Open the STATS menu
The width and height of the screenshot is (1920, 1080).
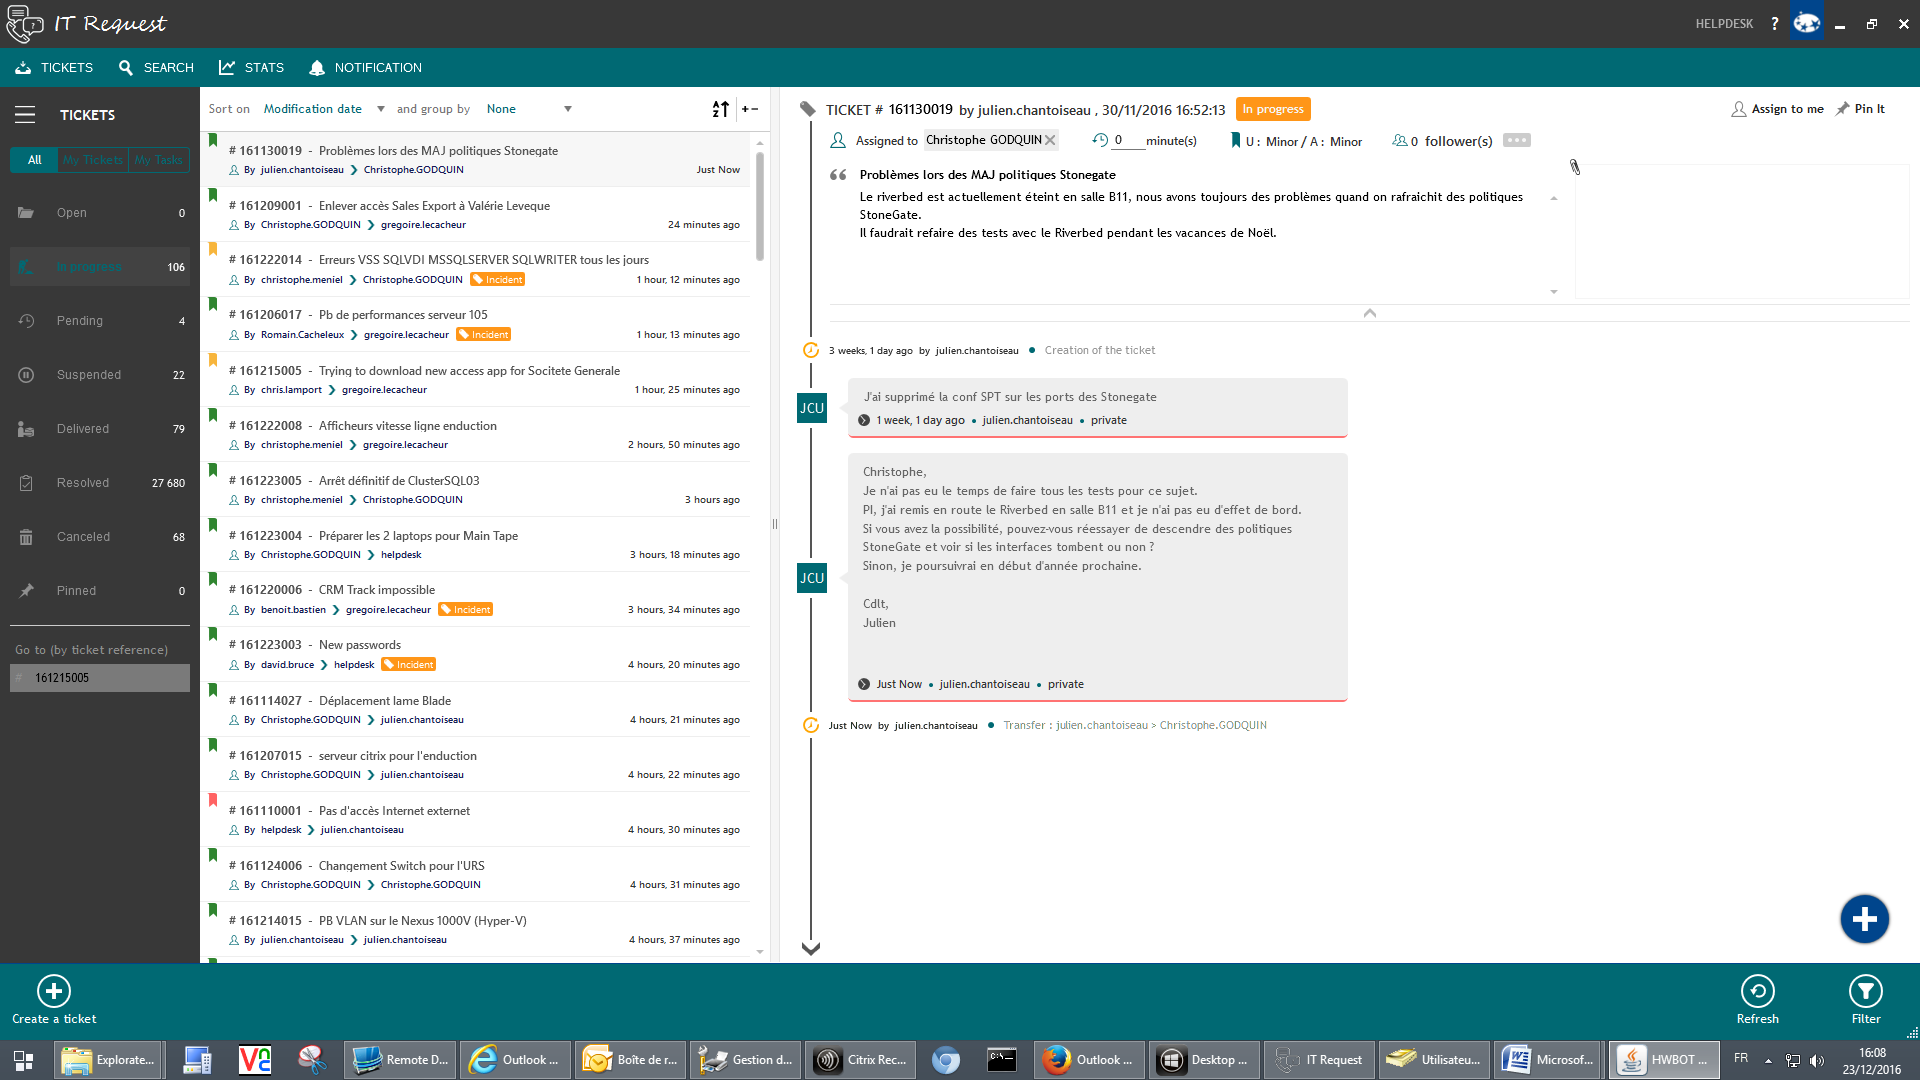252,68
